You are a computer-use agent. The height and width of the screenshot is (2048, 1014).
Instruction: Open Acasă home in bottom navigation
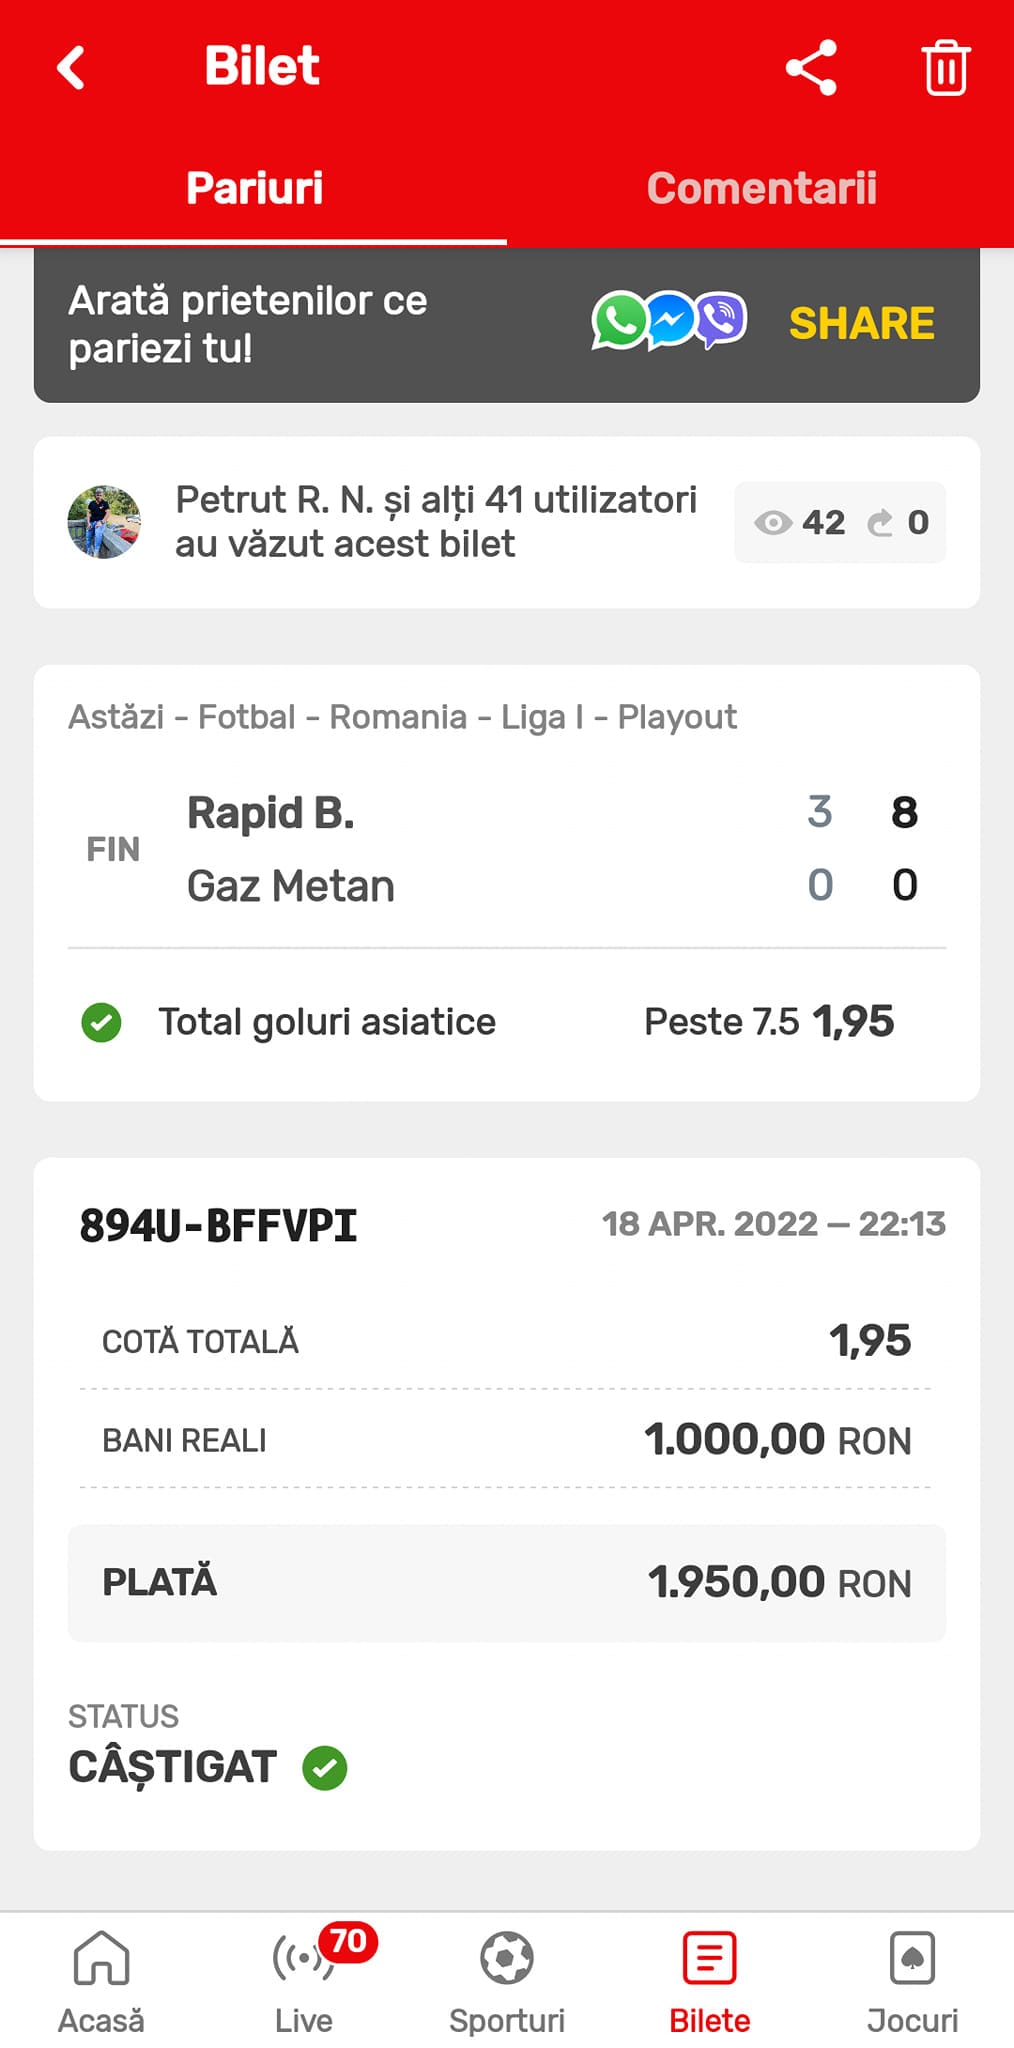101,1980
